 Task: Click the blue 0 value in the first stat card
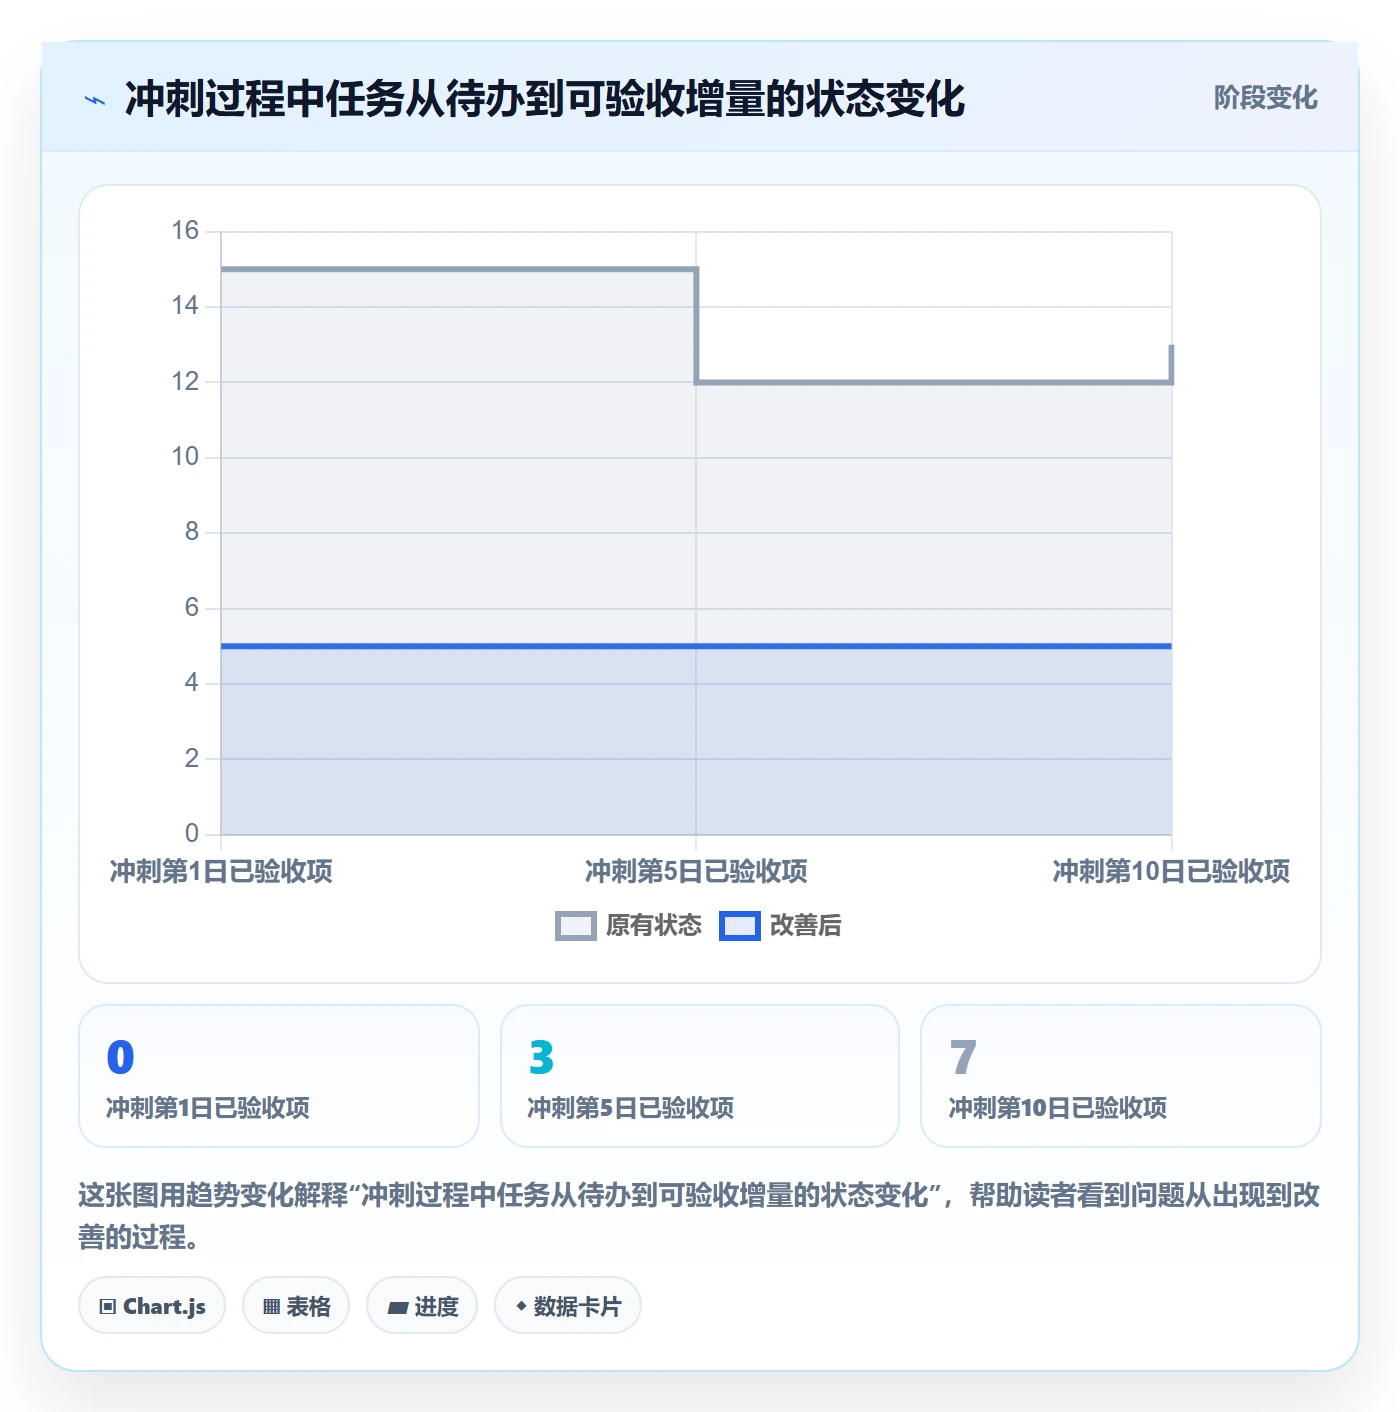click(120, 1057)
